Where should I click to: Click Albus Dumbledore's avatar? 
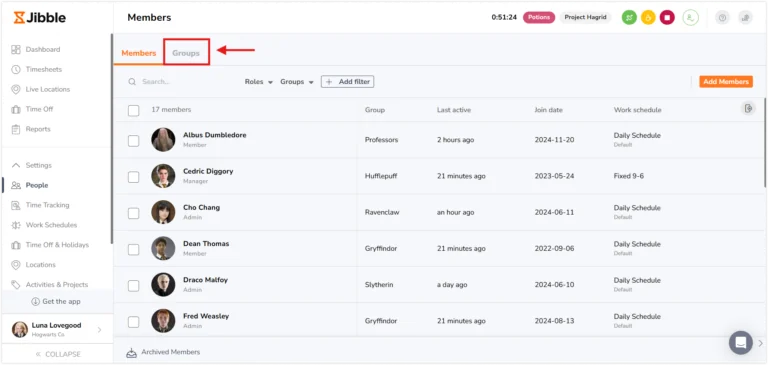pos(163,140)
